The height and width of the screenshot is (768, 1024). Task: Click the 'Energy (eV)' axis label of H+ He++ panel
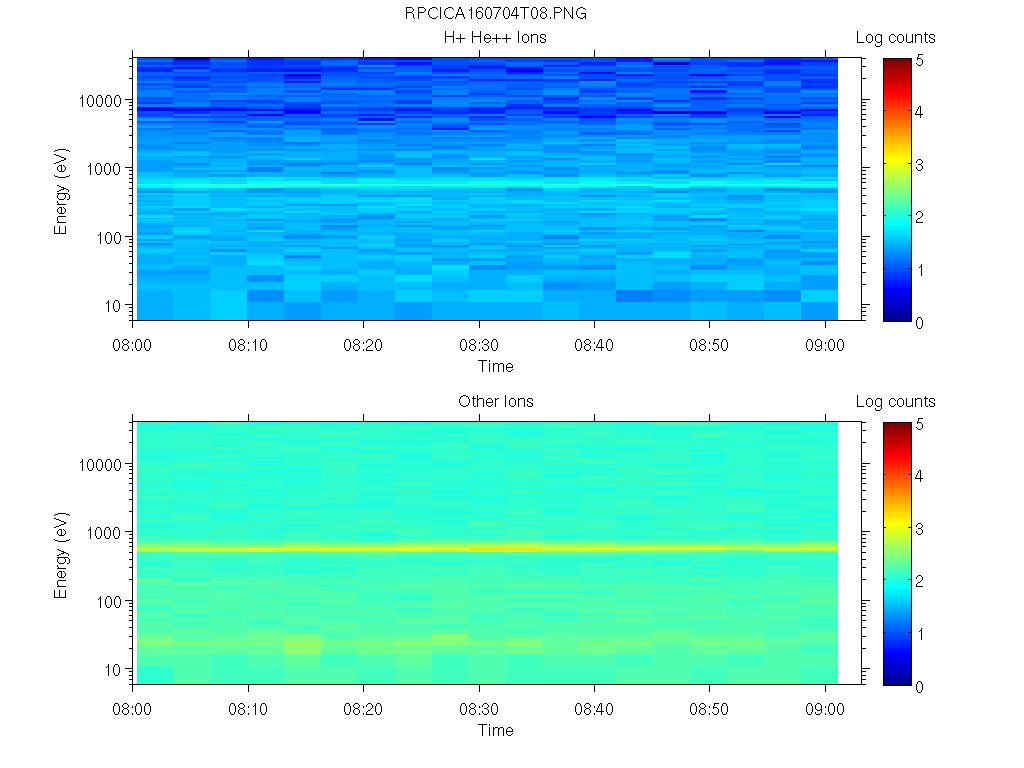point(61,191)
